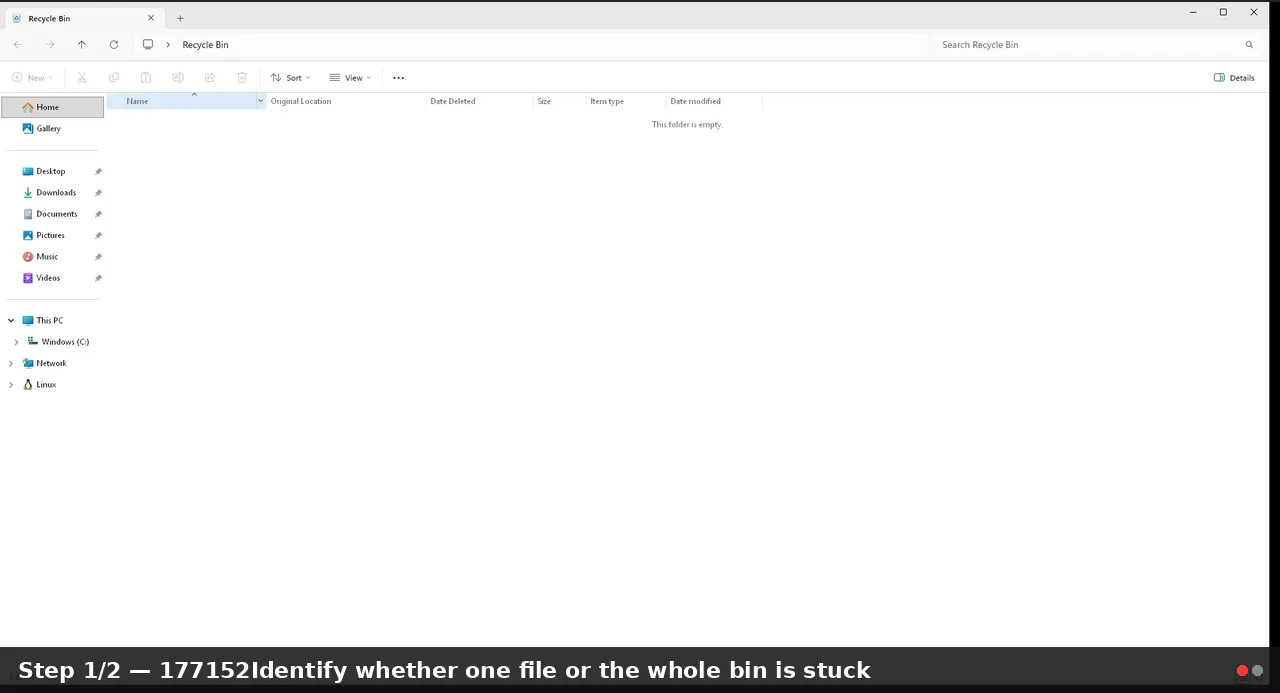Select the search magnifier icon
The height and width of the screenshot is (693, 1280).
[1249, 45]
